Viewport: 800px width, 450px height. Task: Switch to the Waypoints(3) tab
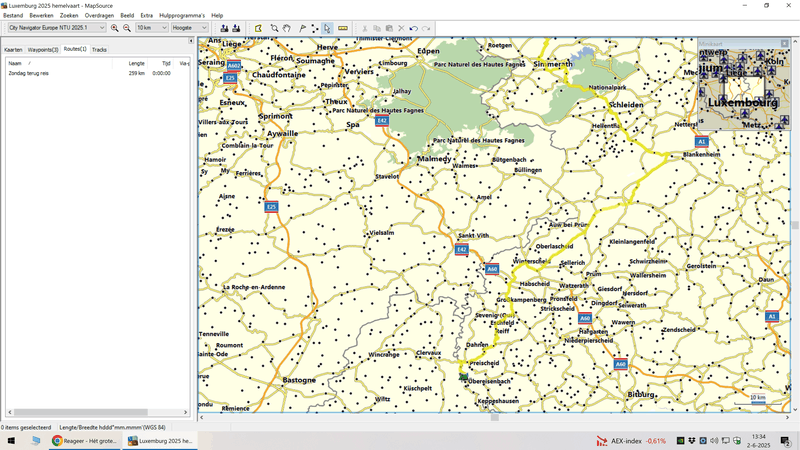(x=43, y=49)
